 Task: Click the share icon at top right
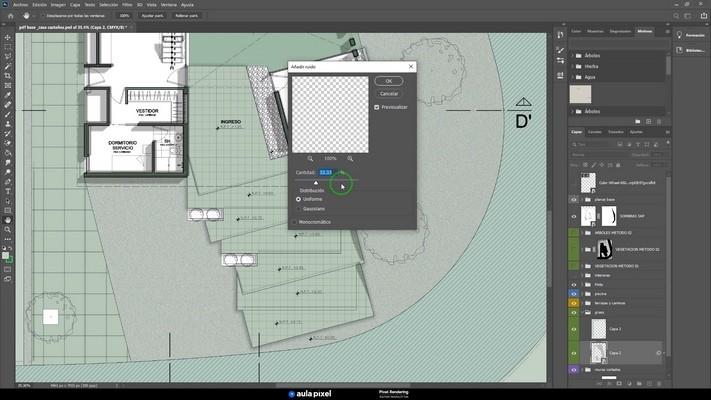(704, 15)
